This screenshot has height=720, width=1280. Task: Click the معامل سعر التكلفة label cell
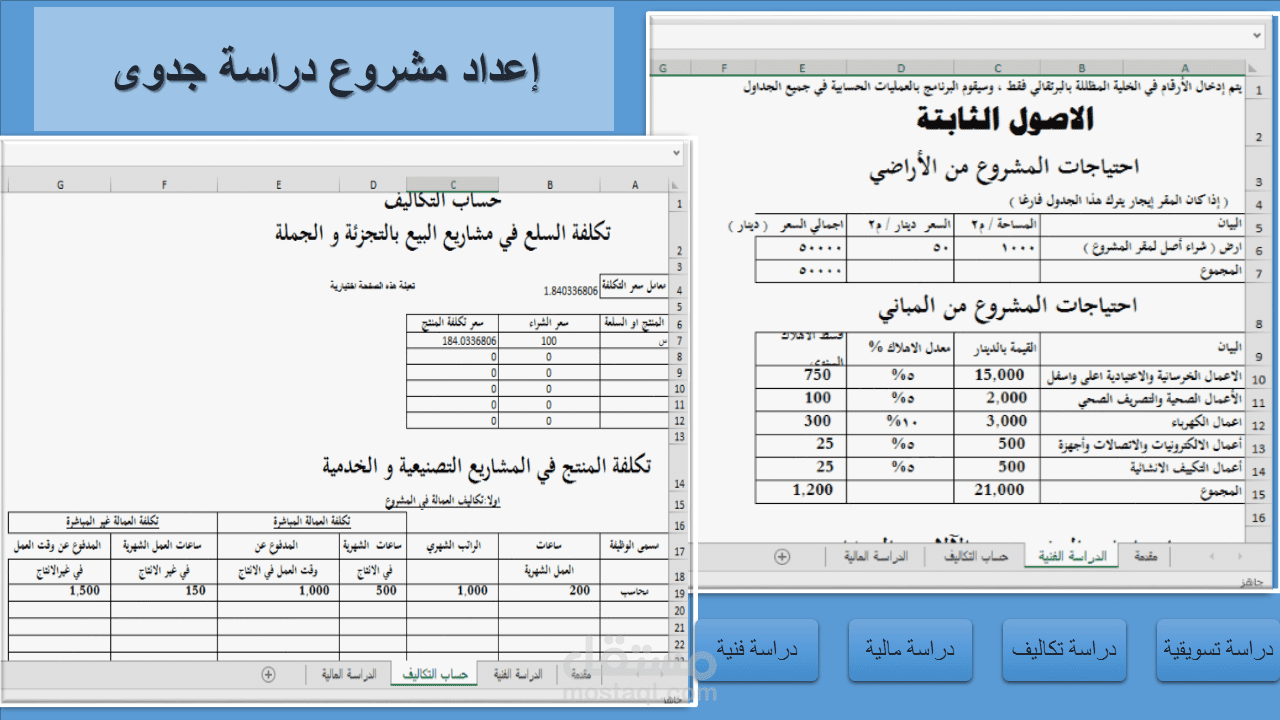[x=634, y=285]
